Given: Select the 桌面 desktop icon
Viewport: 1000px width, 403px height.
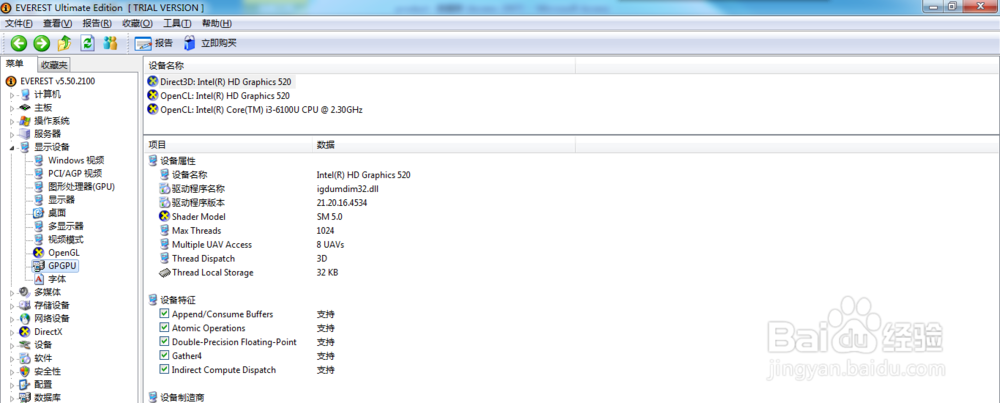Looking at the screenshot, I should coord(39,213).
